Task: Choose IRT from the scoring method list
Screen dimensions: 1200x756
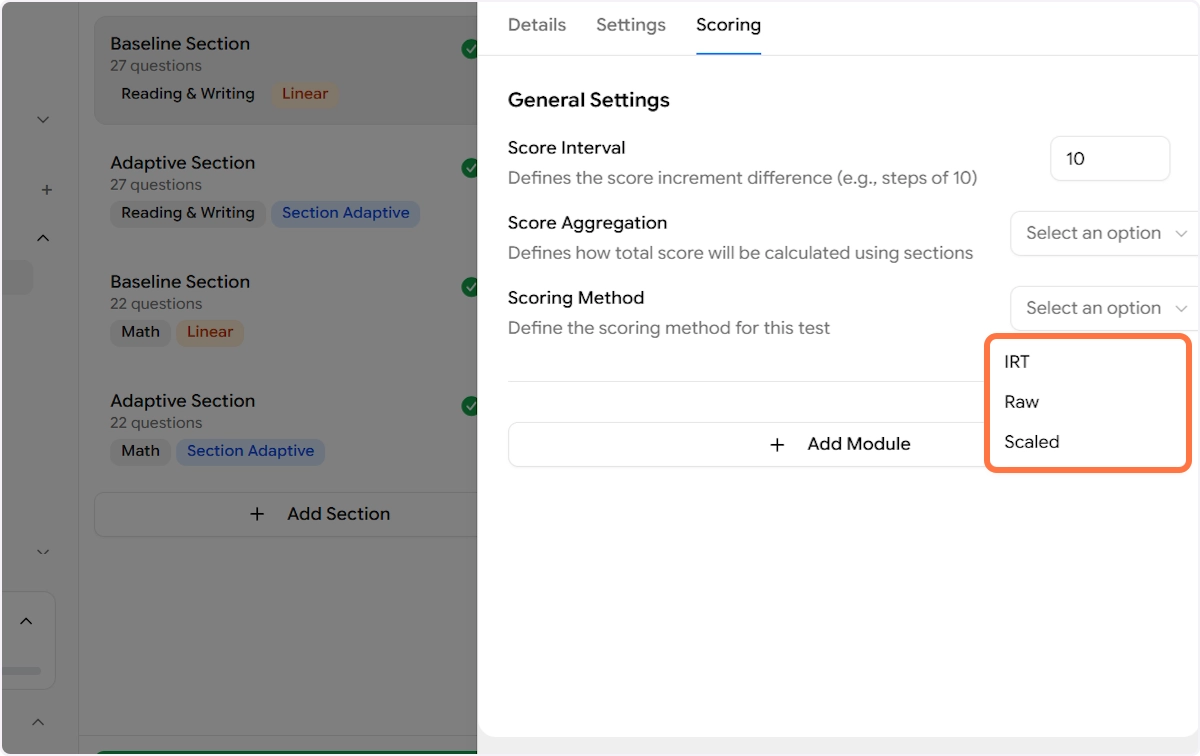Action: pyautogui.click(x=1017, y=362)
